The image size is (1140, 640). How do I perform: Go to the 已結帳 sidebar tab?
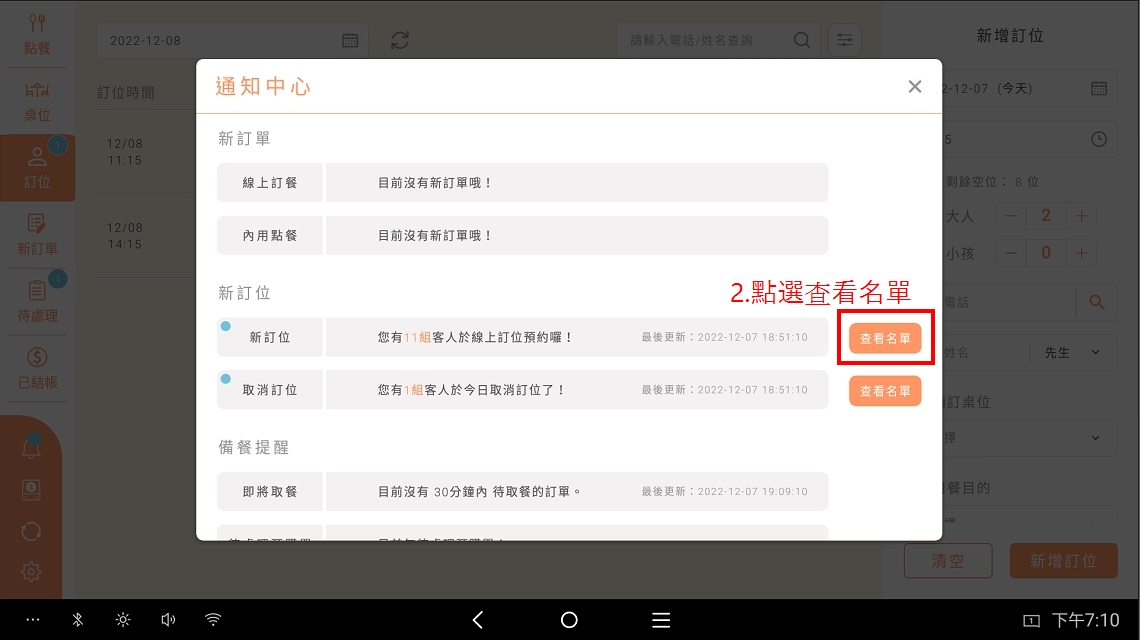coord(37,367)
